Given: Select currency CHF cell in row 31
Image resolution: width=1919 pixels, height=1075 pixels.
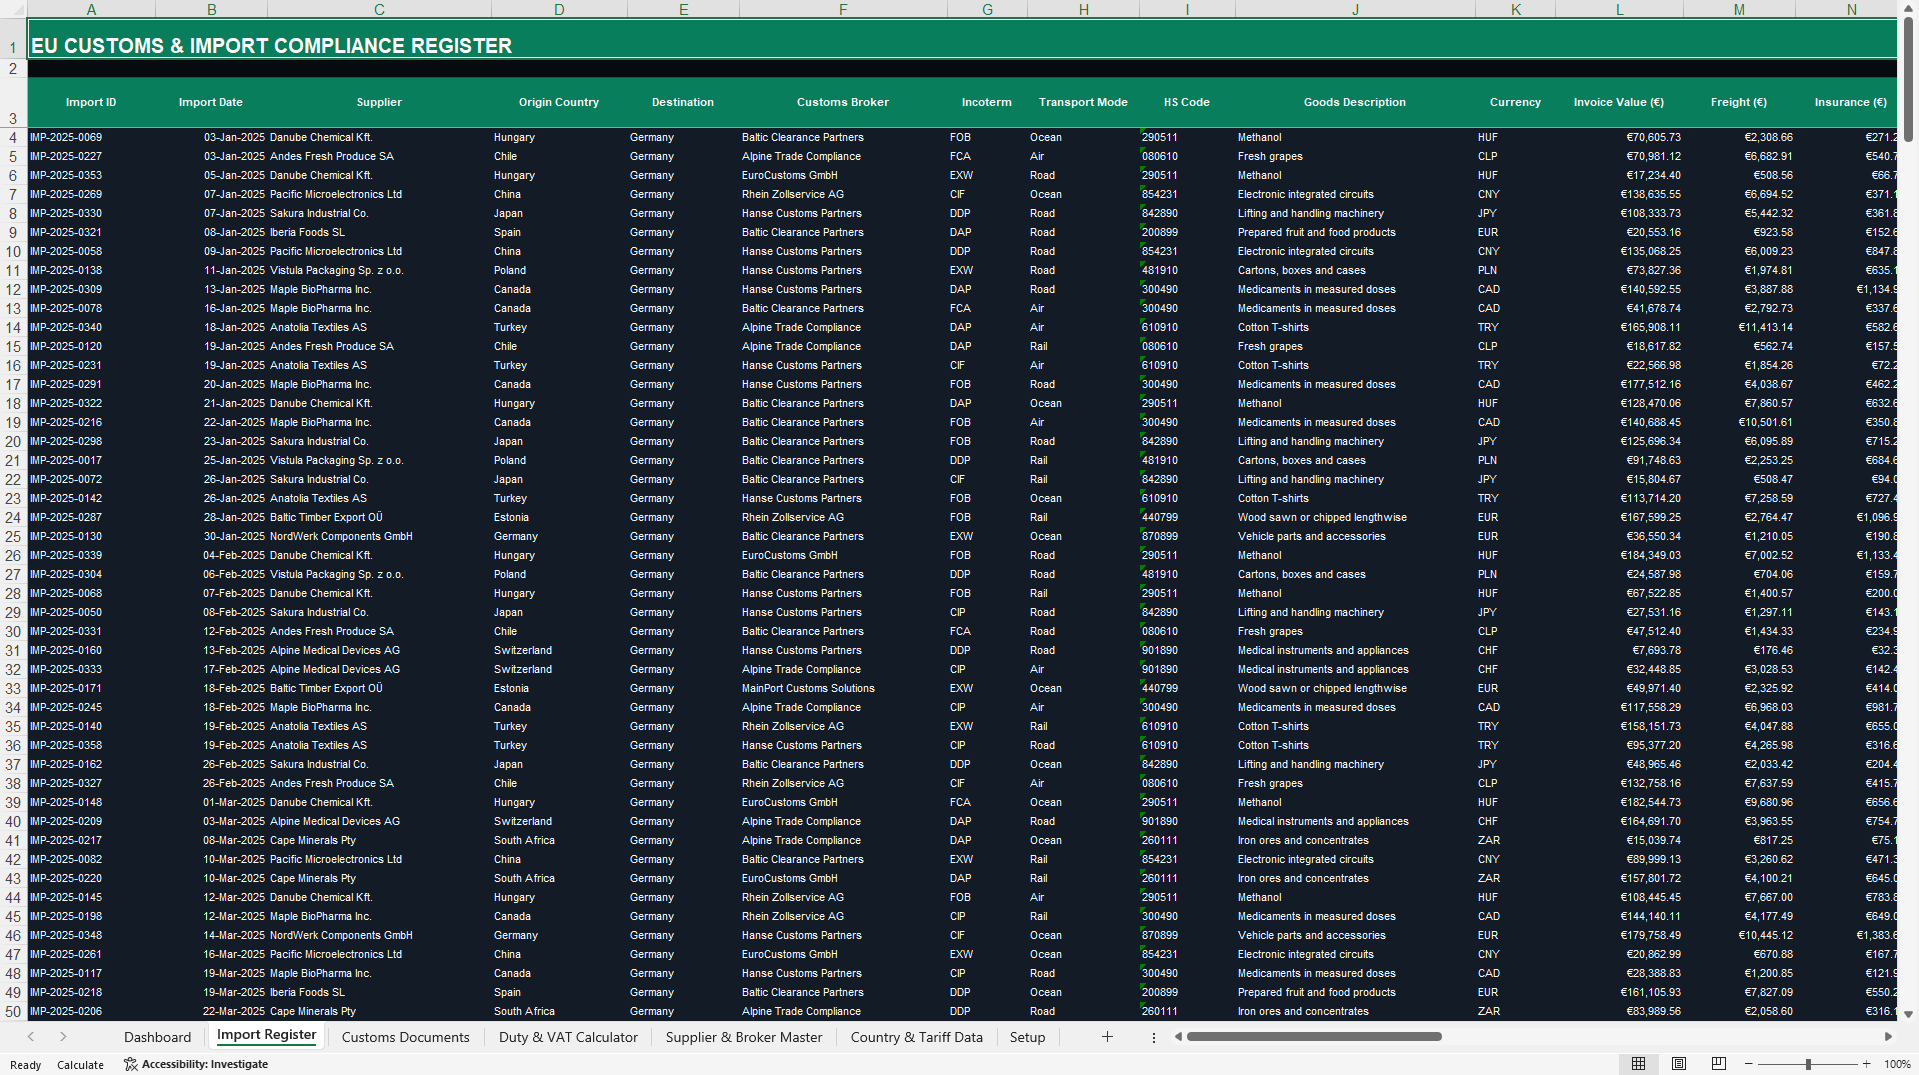Looking at the screenshot, I should tap(1515, 651).
